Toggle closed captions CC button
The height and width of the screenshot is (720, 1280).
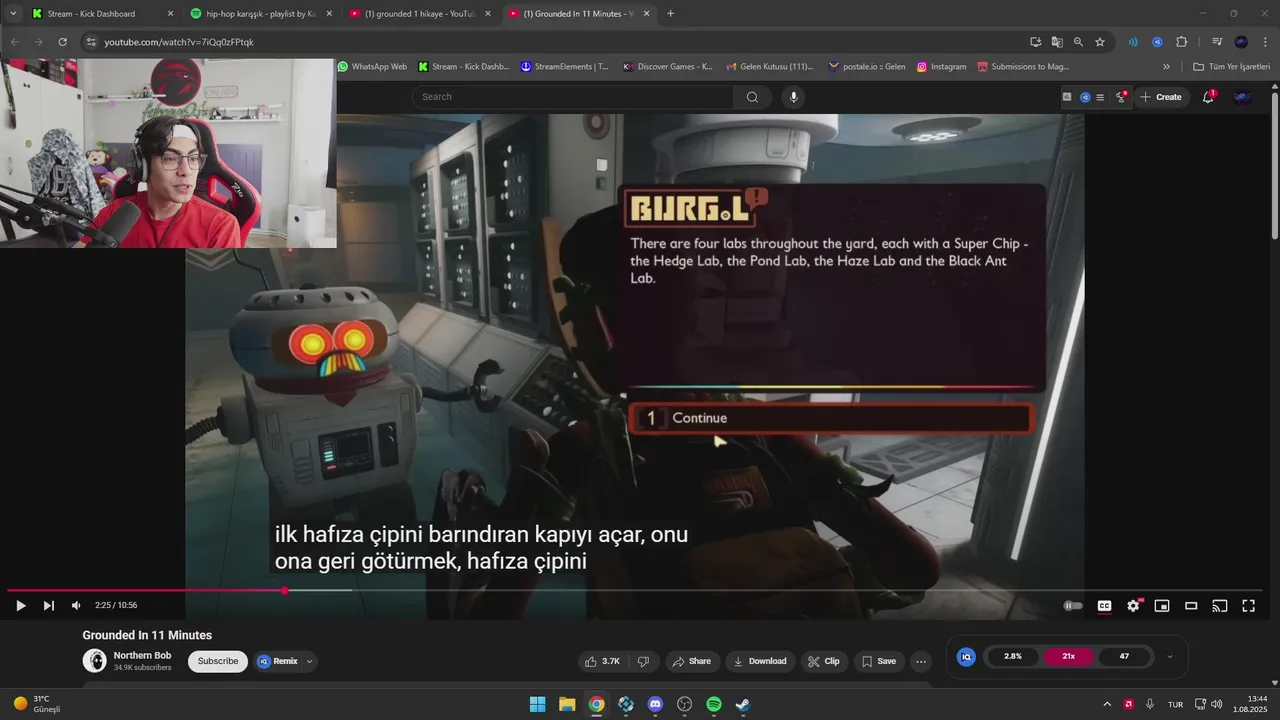[1104, 606]
